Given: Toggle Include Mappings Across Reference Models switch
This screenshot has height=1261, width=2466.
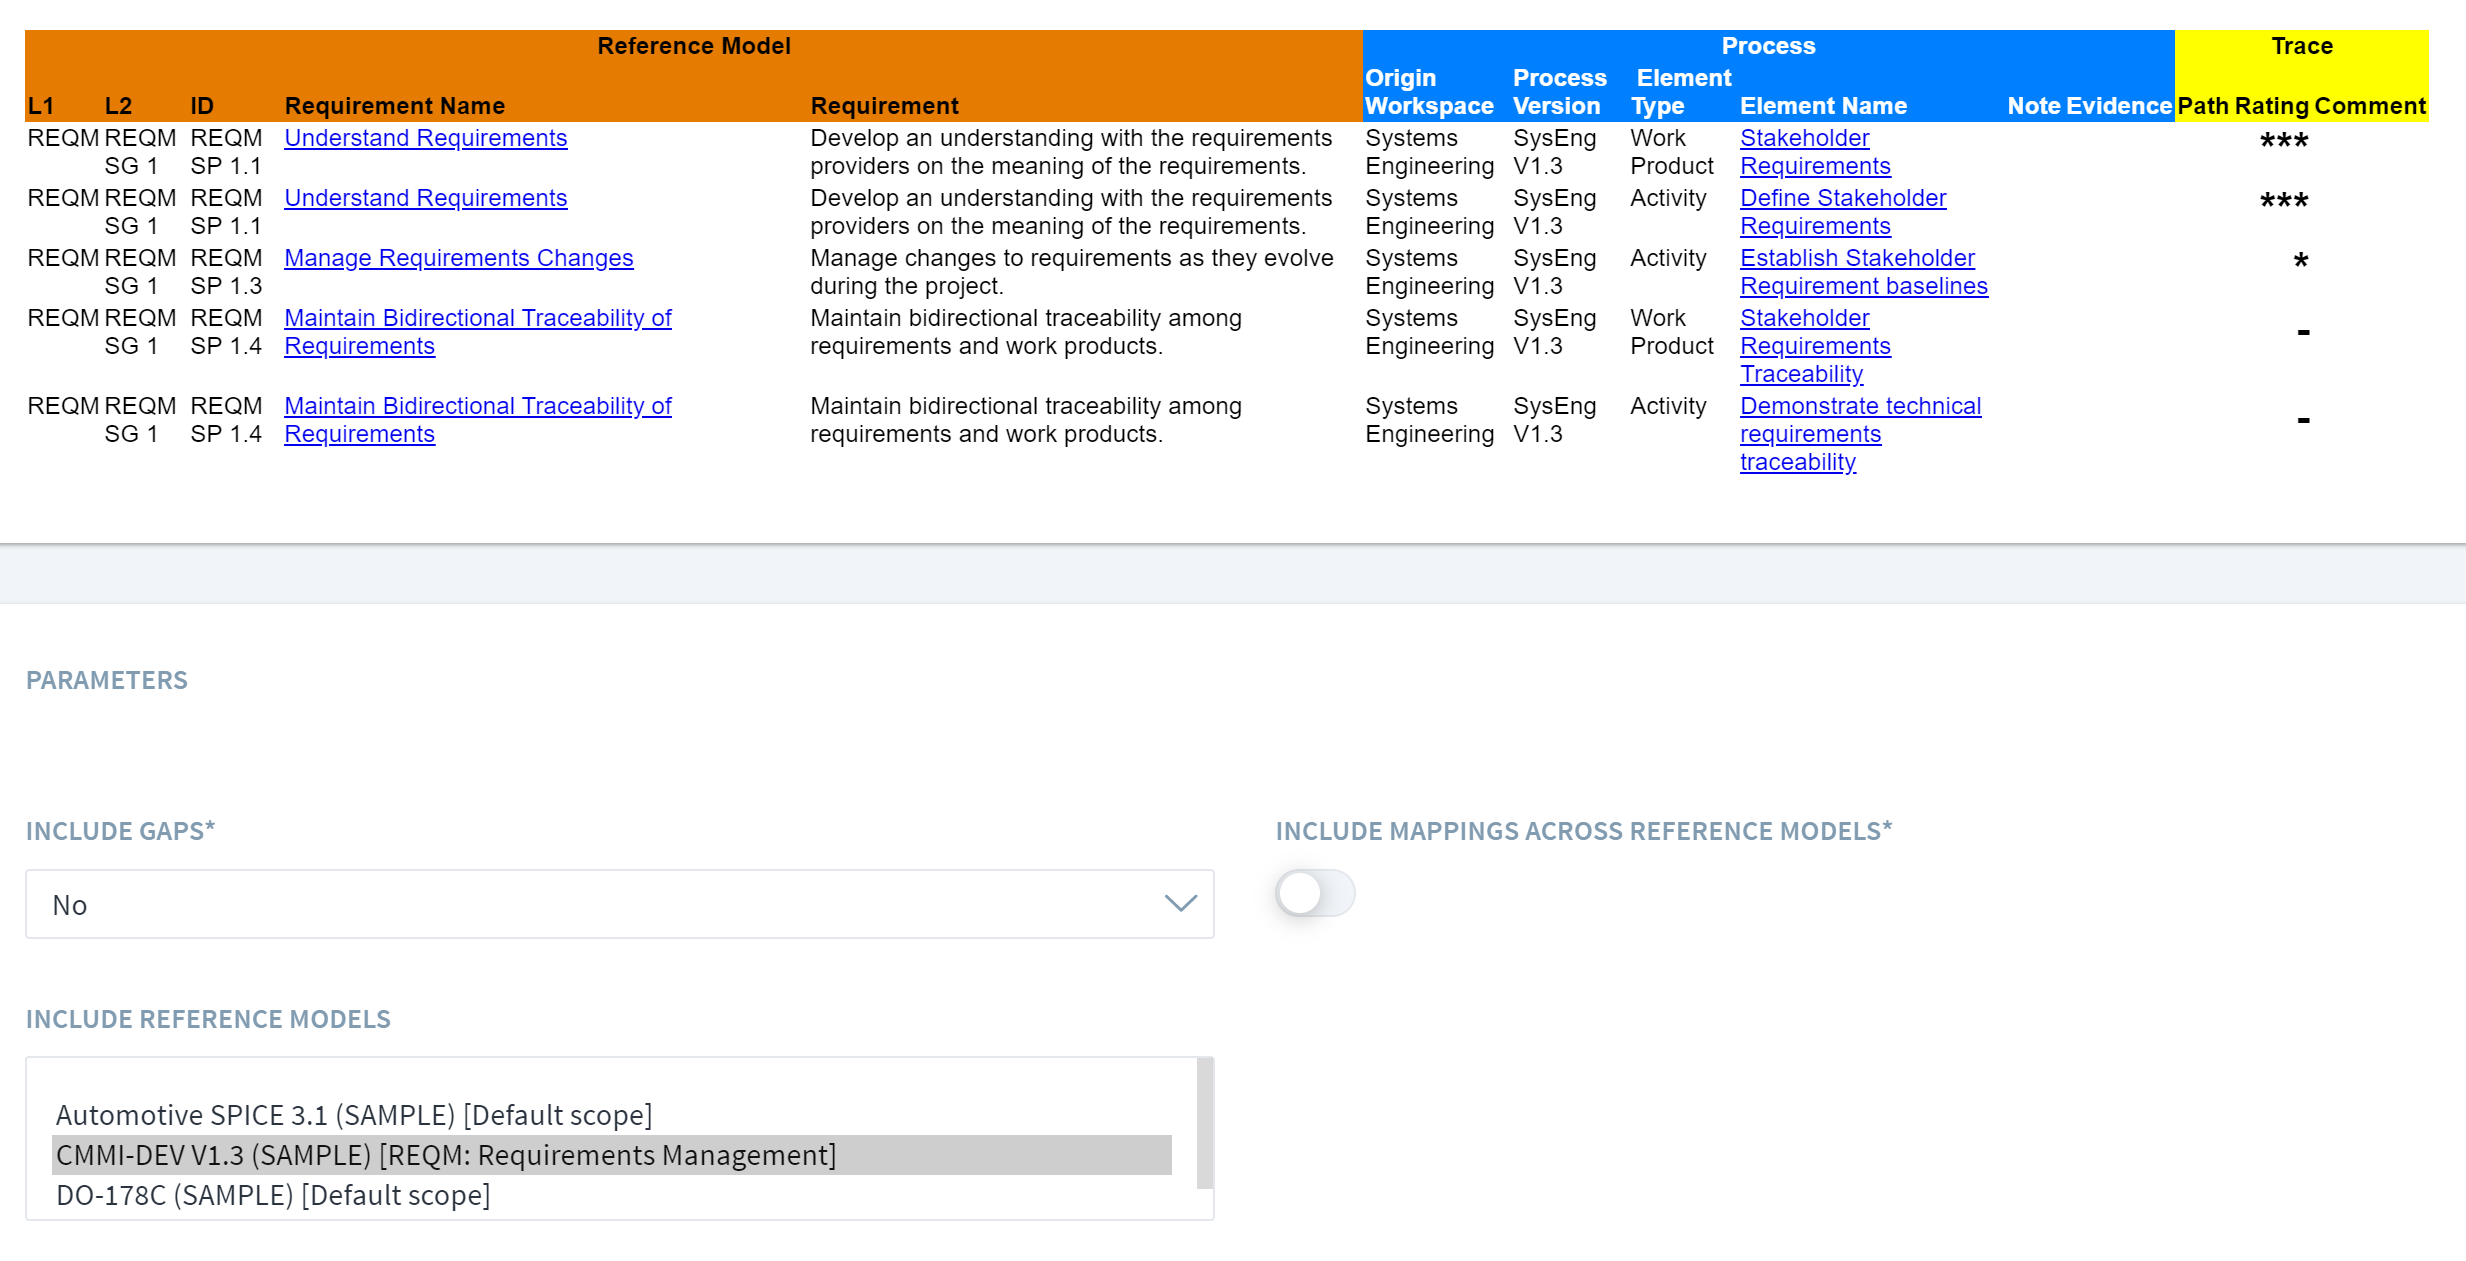Looking at the screenshot, I should click(1314, 893).
